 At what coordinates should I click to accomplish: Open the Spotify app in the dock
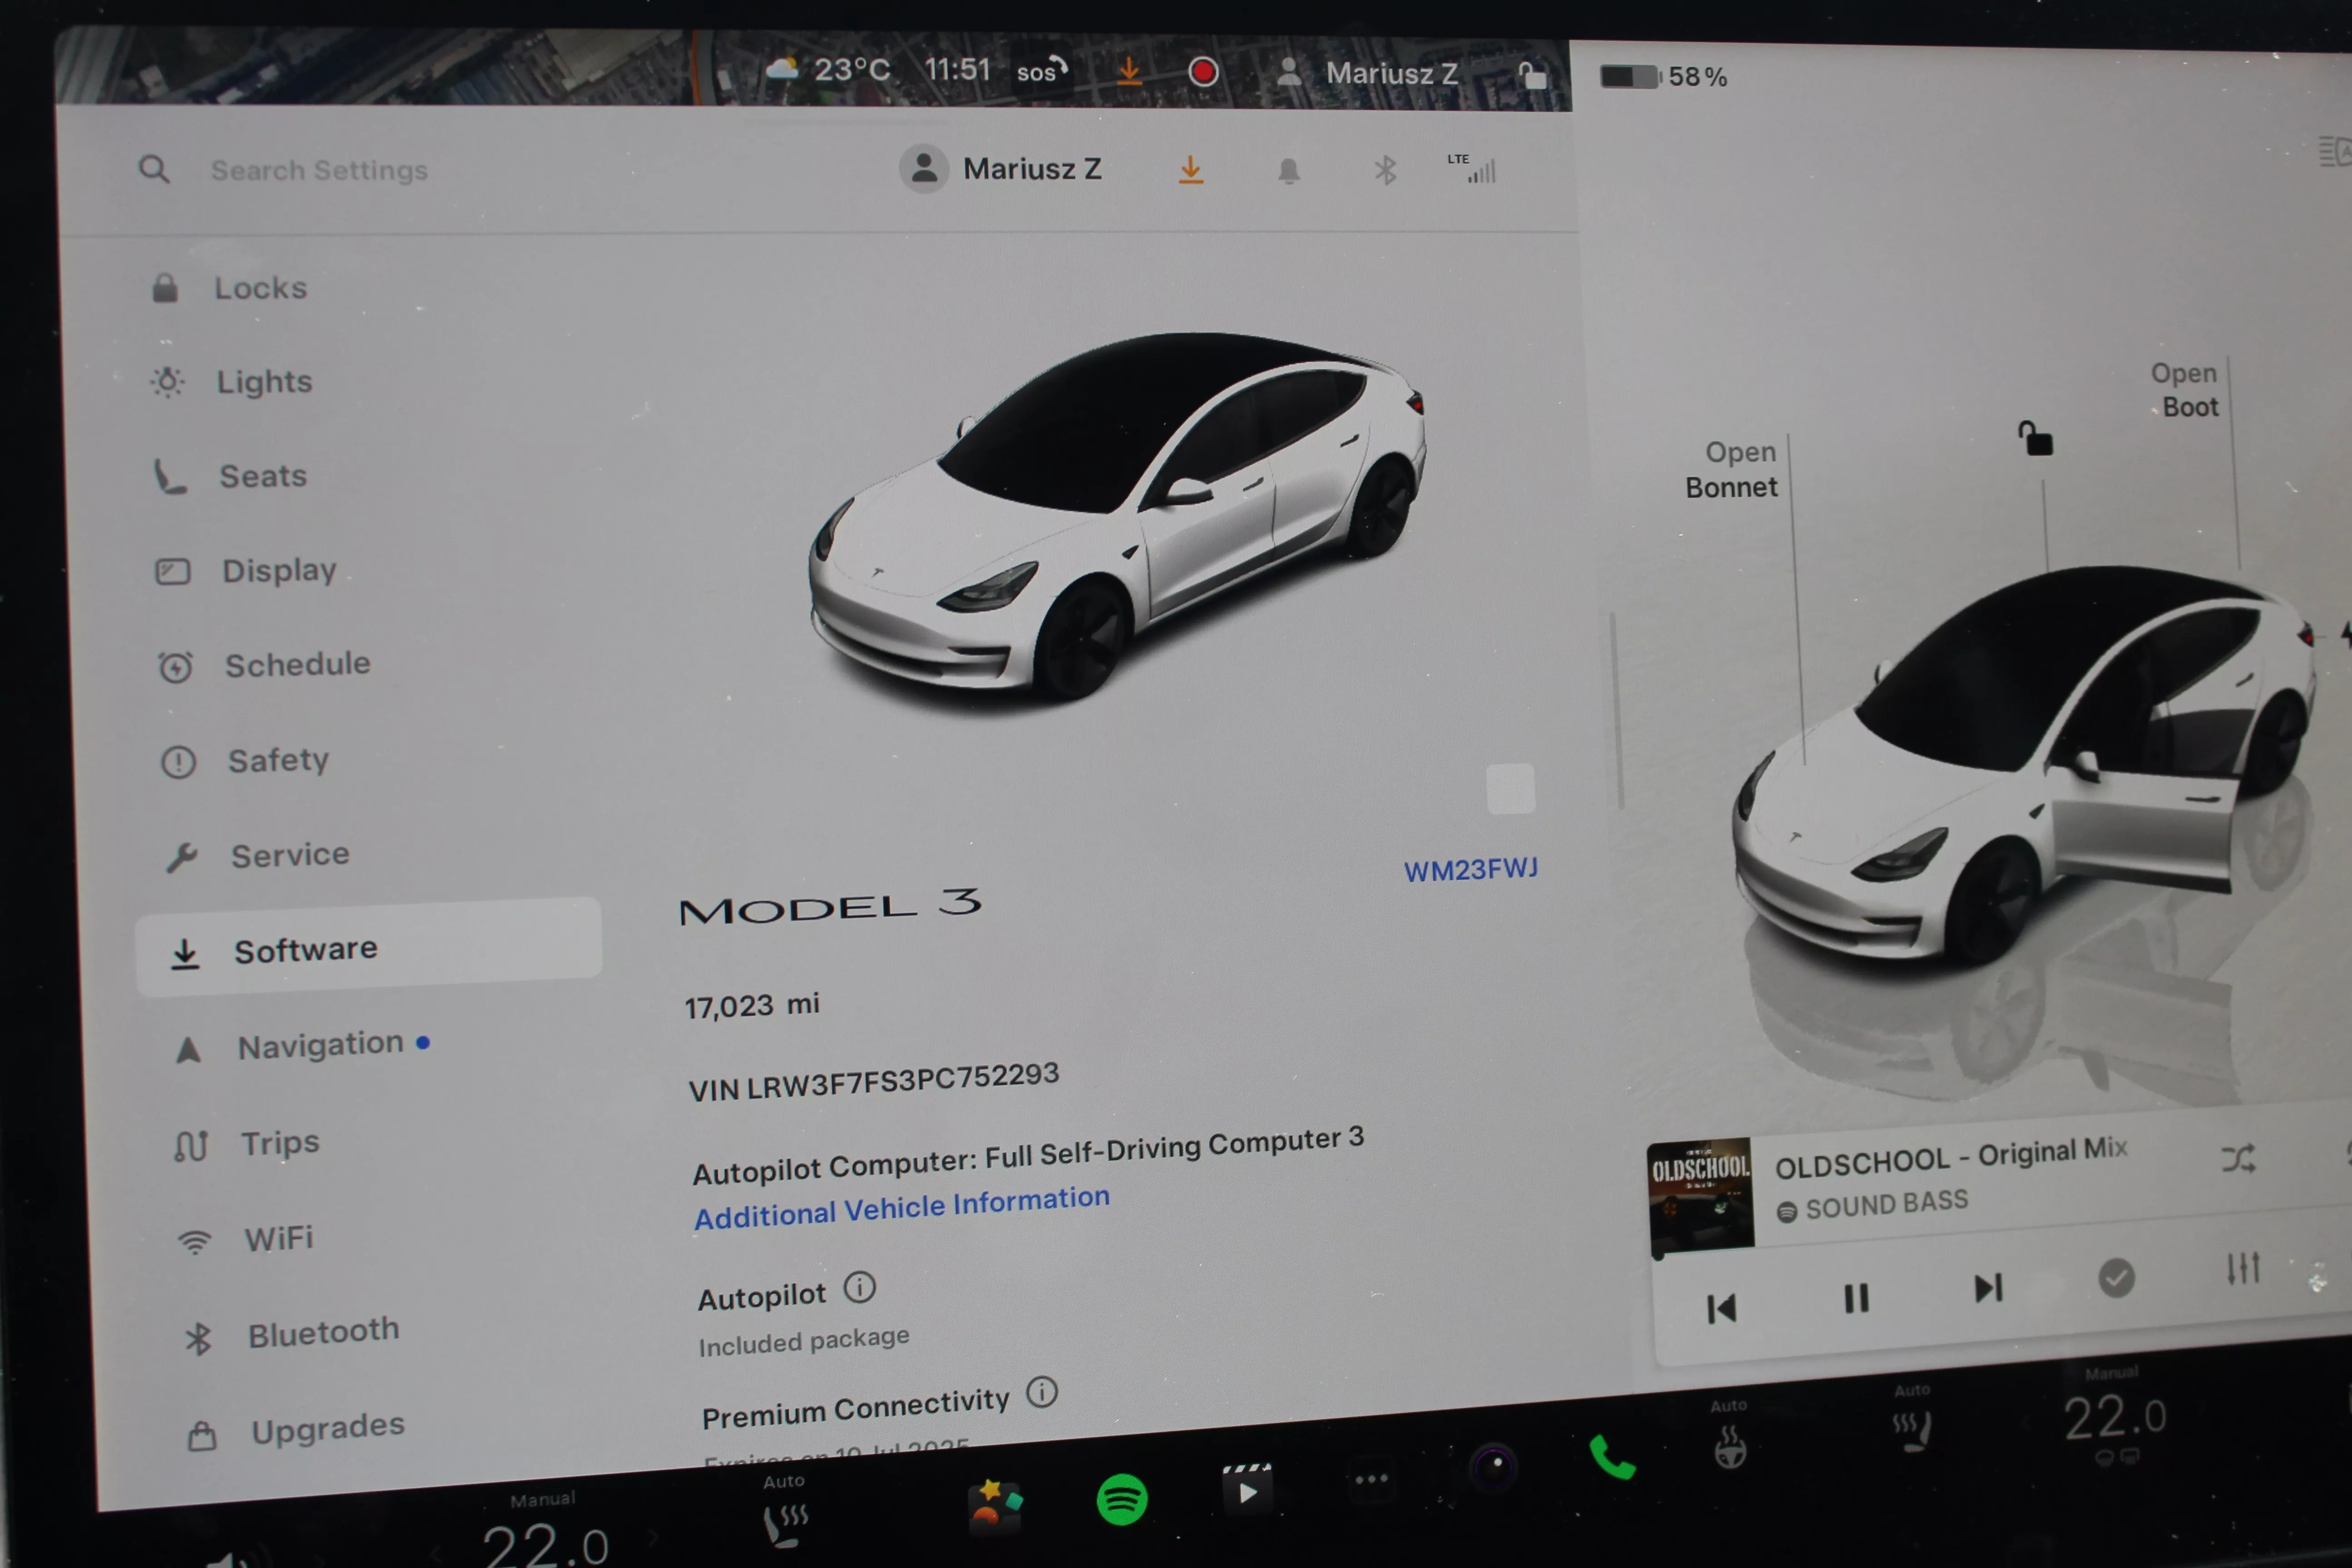coord(1121,1498)
